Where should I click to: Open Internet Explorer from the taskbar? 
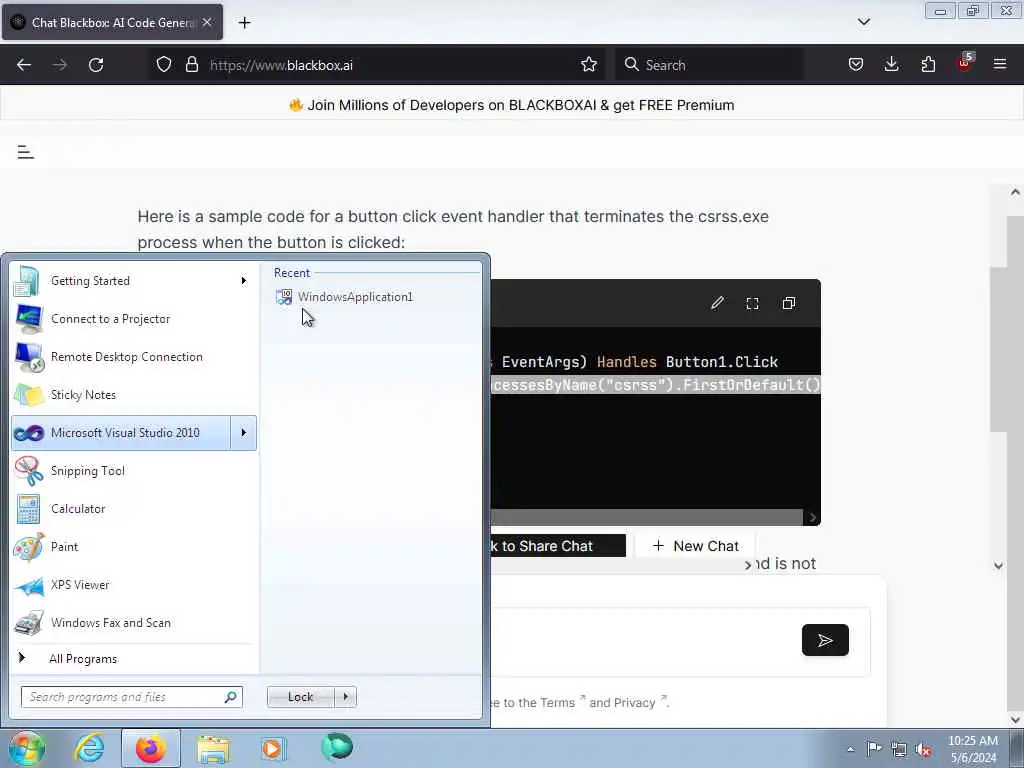point(89,748)
